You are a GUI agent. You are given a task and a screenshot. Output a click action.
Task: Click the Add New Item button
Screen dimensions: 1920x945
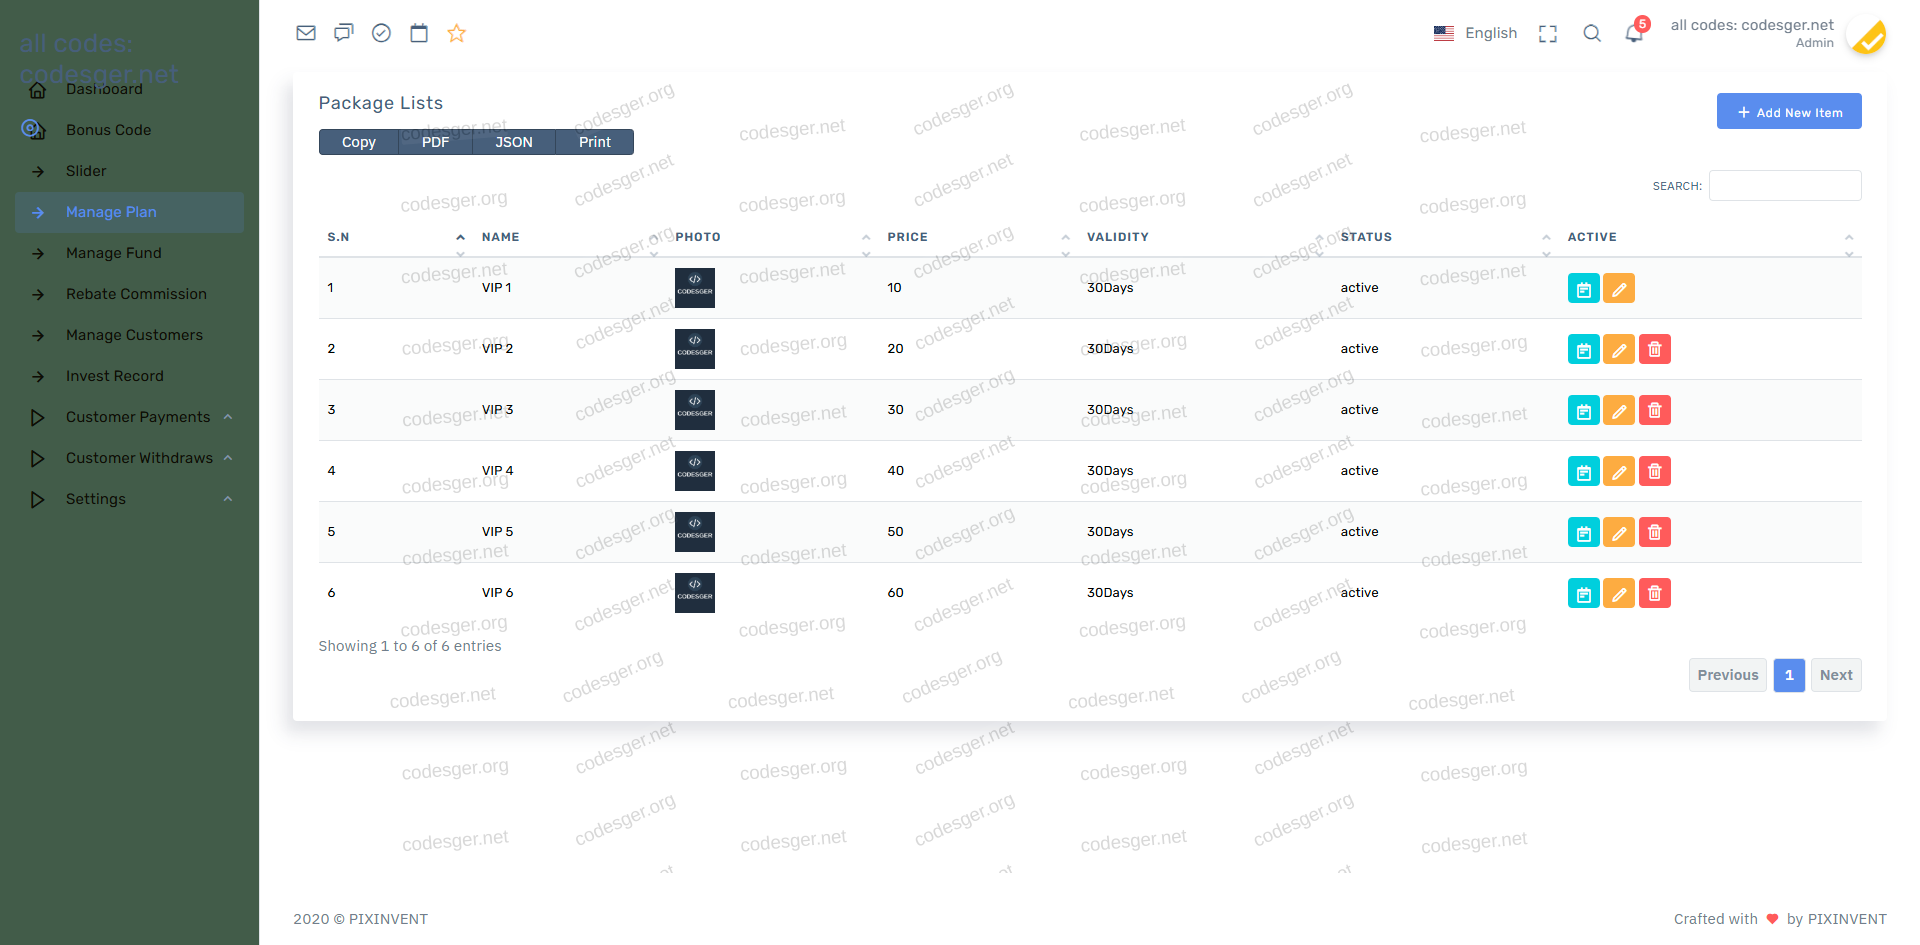click(x=1789, y=112)
